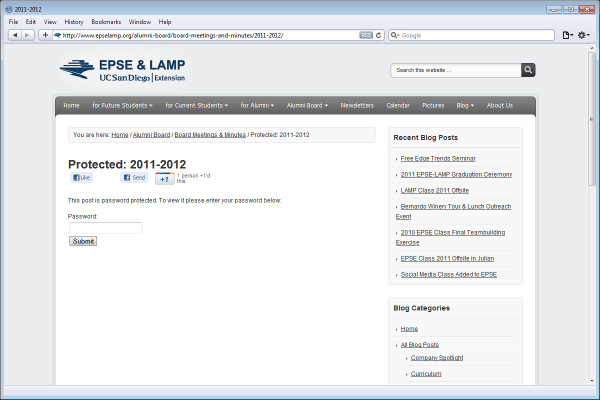Open All Blog Posts category
The width and height of the screenshot is (600, 400).
point(420,345)
